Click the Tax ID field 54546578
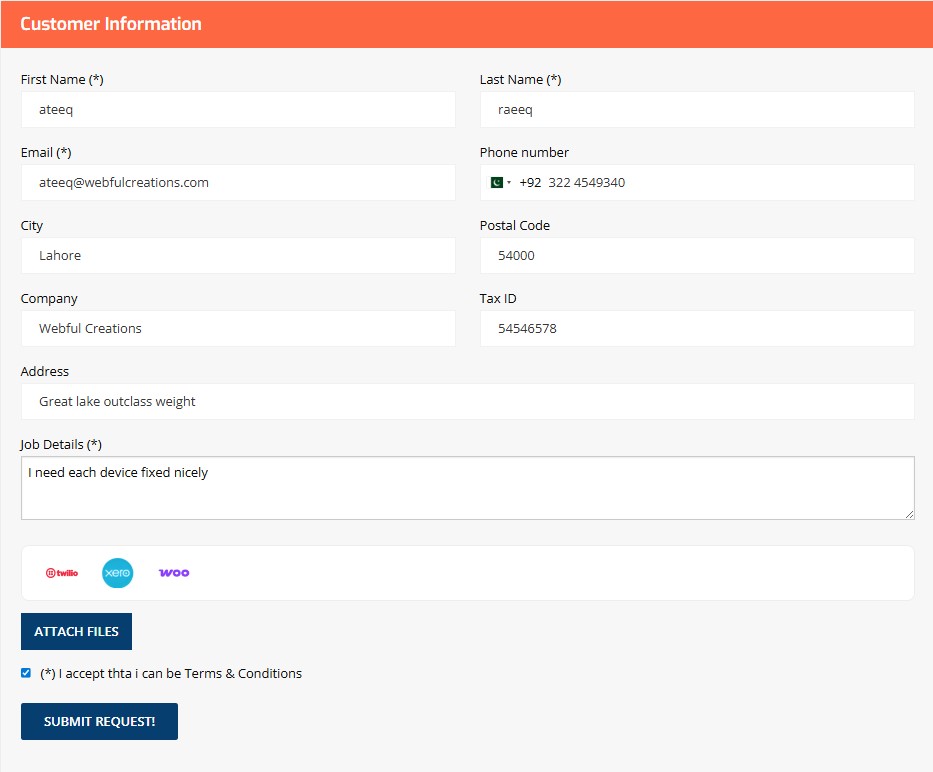Image resolution: width=933 pixels, height=772 pixels. click(697, 329)
